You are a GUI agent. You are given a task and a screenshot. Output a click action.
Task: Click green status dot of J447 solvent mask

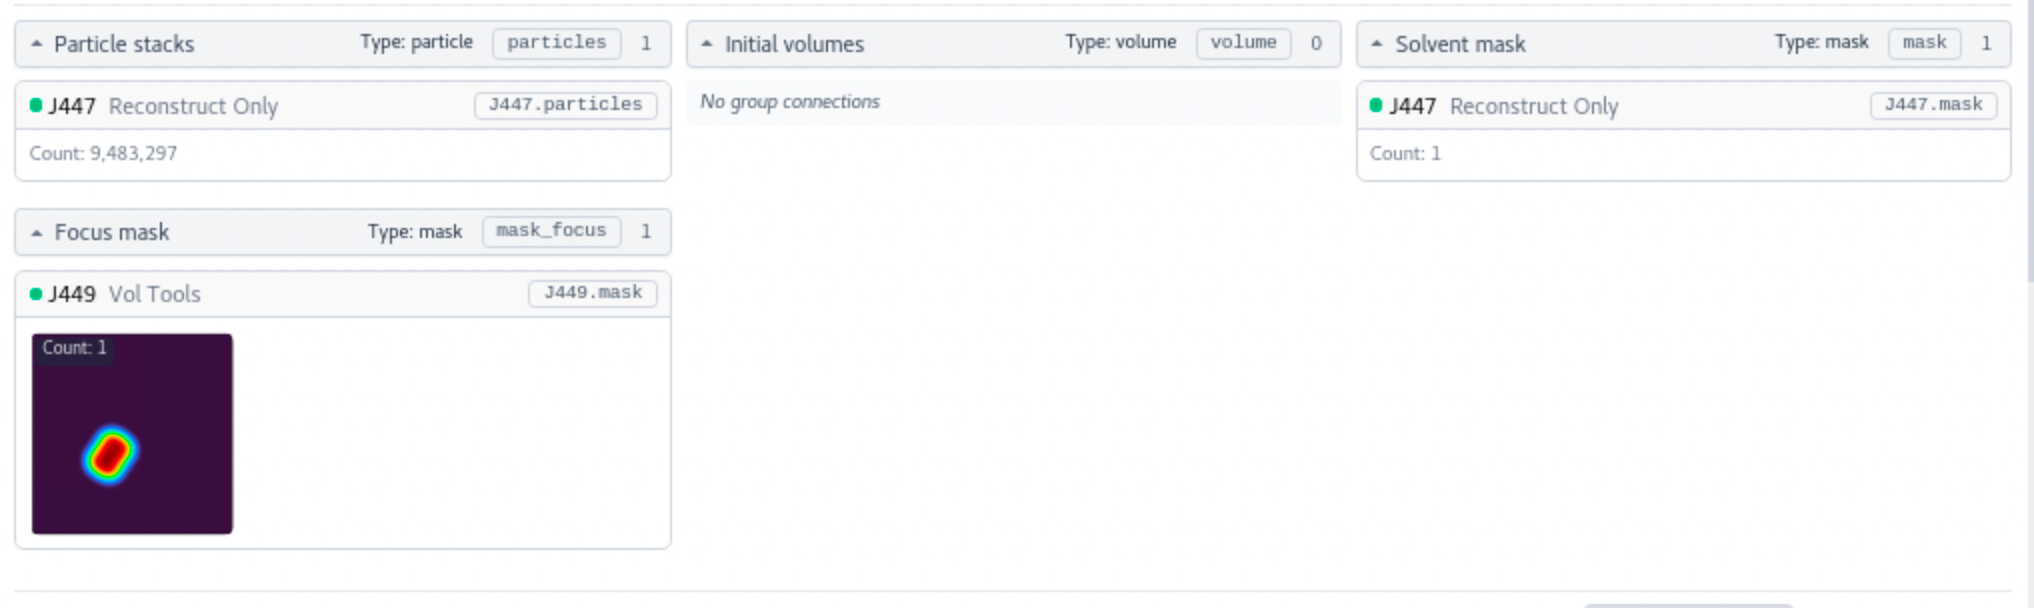1376,105
